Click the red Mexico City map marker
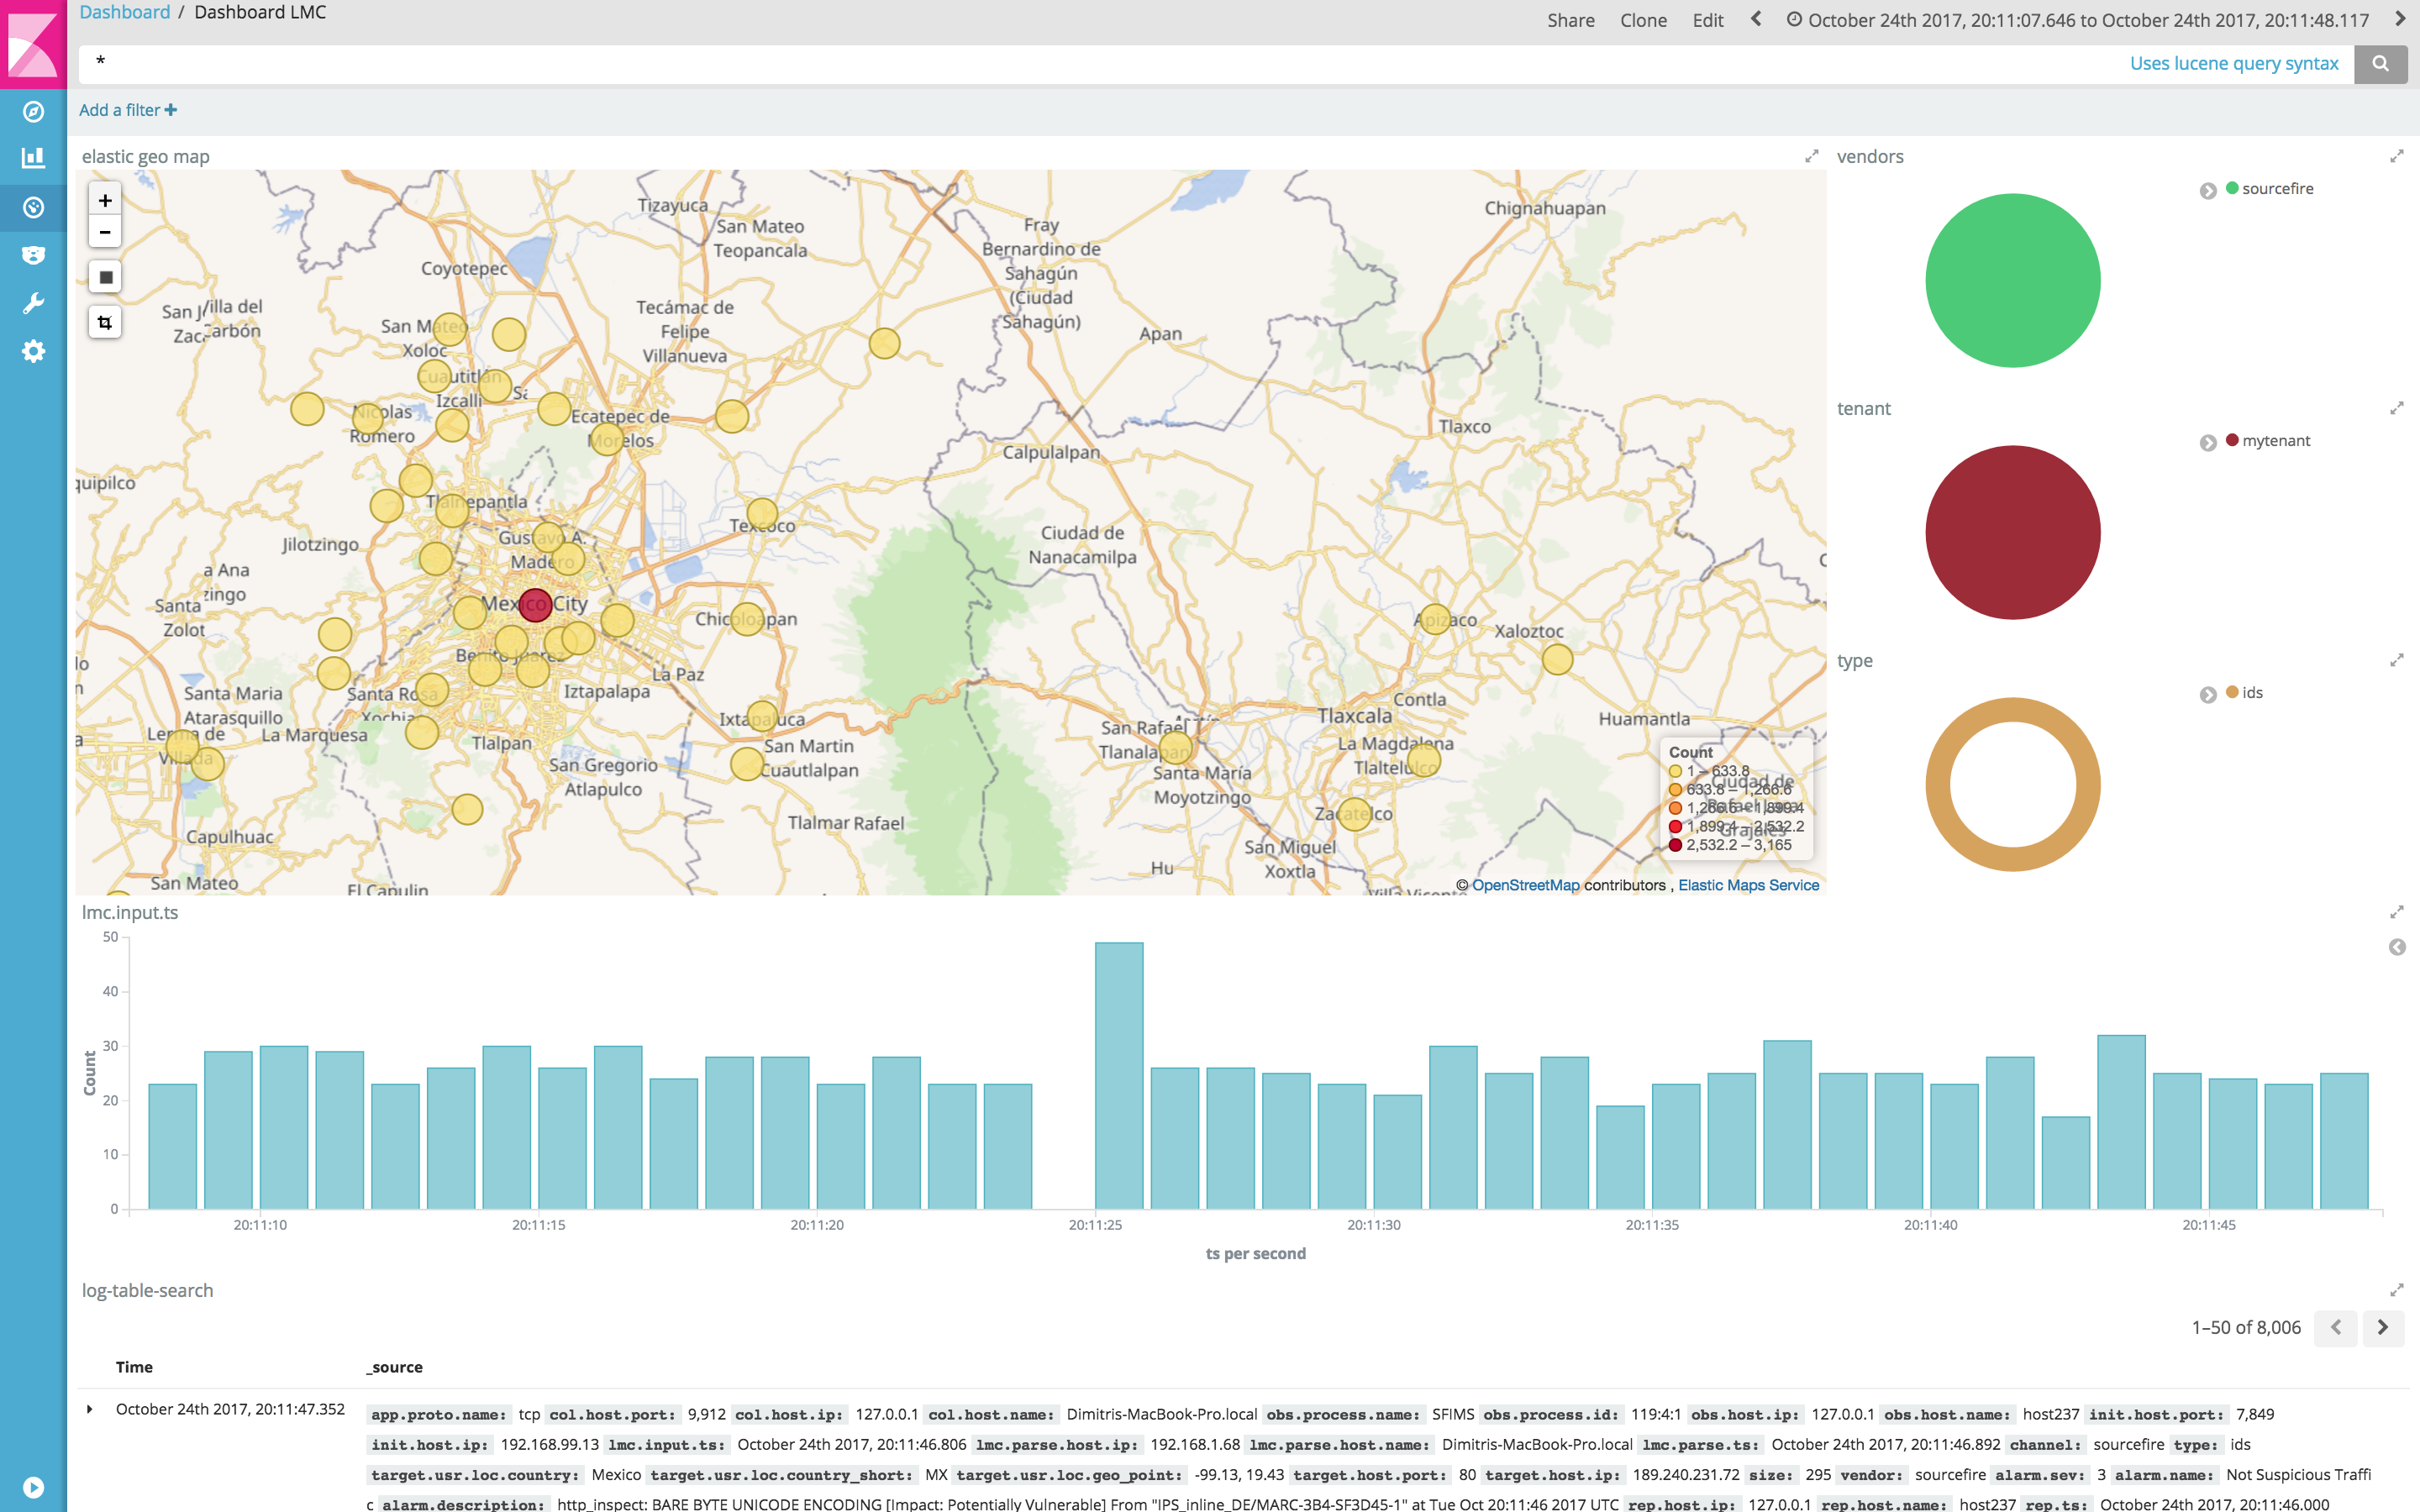This screenshot has height=1512, width=2420. click(536, 604)
